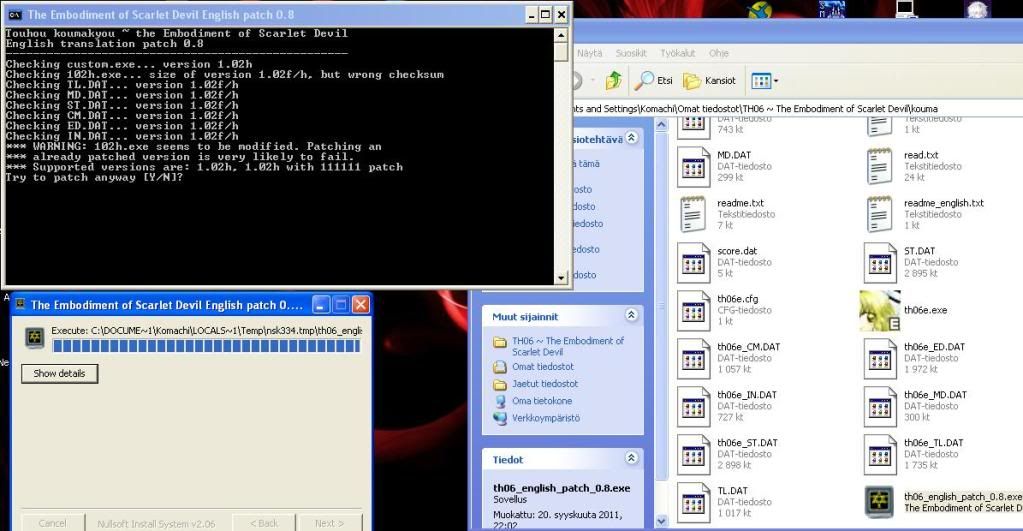Select the TL.DAT file icon

pos(693,502)
